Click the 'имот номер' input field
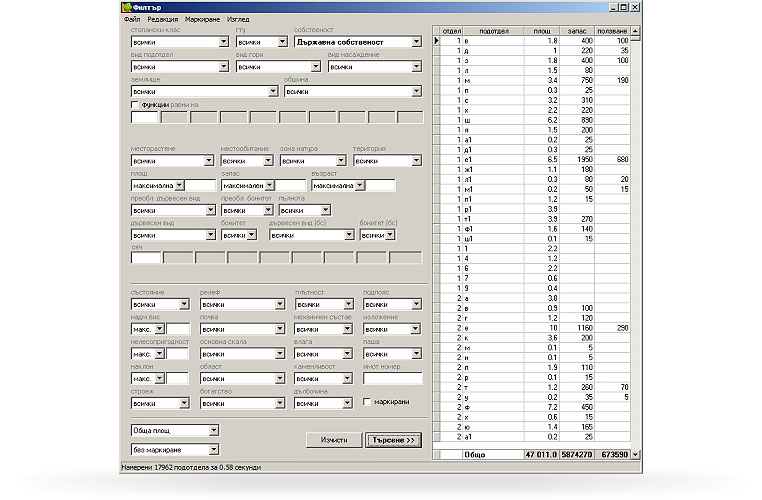This screenshot has width=762, height=500. point(392,379)
